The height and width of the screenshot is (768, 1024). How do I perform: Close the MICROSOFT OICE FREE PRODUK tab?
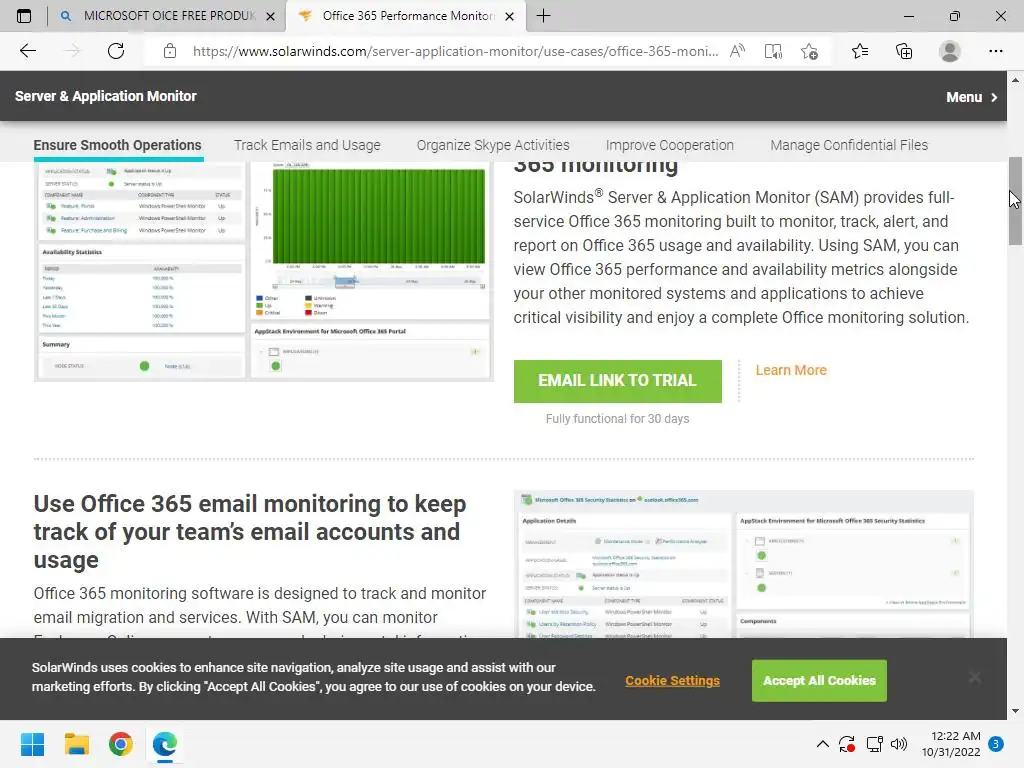pyautogui.click(x=270, y=16)
